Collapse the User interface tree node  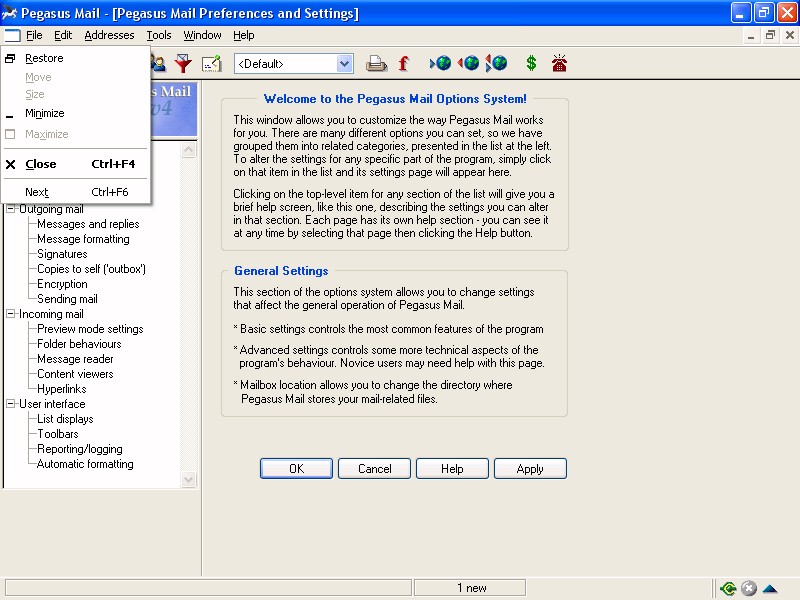[x=10, y=404]
